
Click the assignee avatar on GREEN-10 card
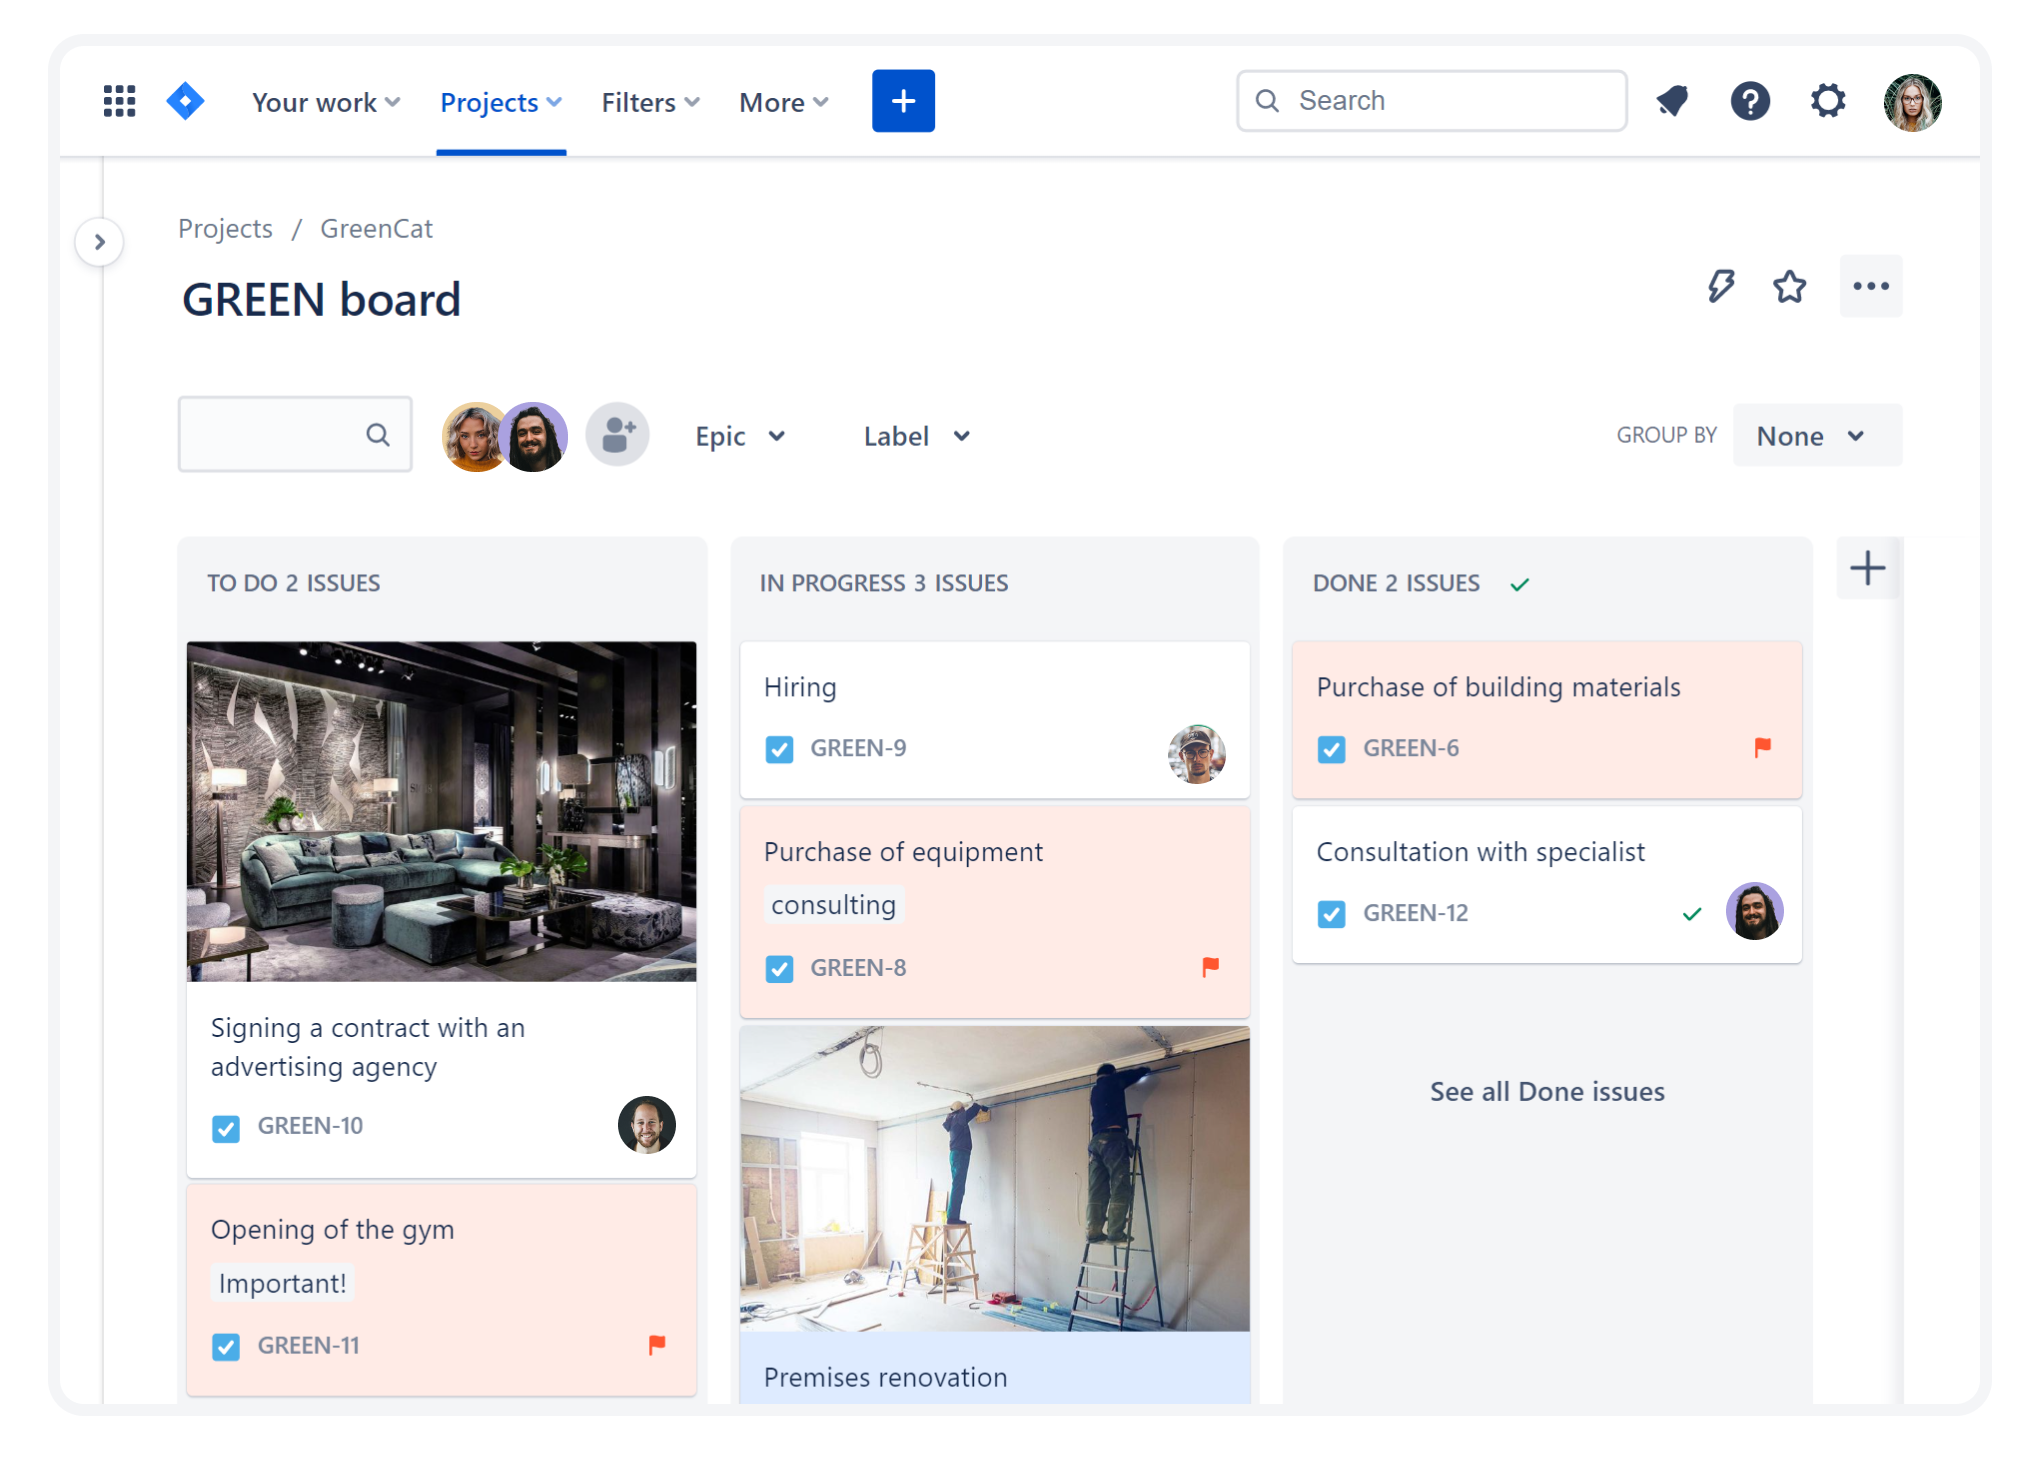[647, 1125]
